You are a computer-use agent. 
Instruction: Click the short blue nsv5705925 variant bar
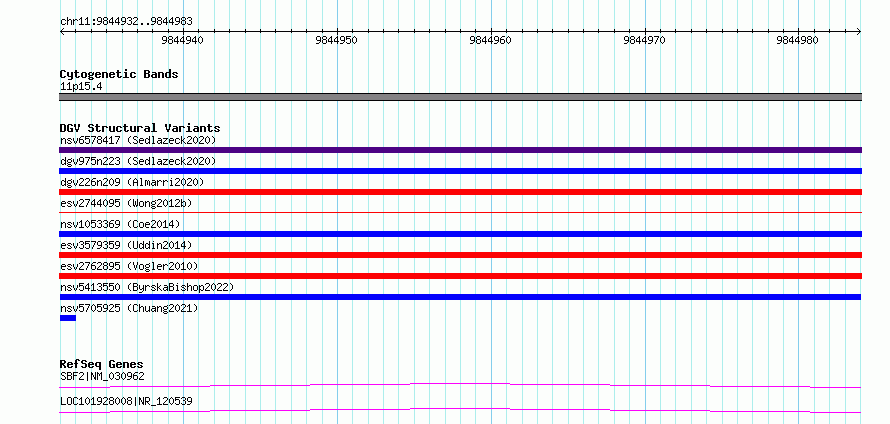[68, 318]
